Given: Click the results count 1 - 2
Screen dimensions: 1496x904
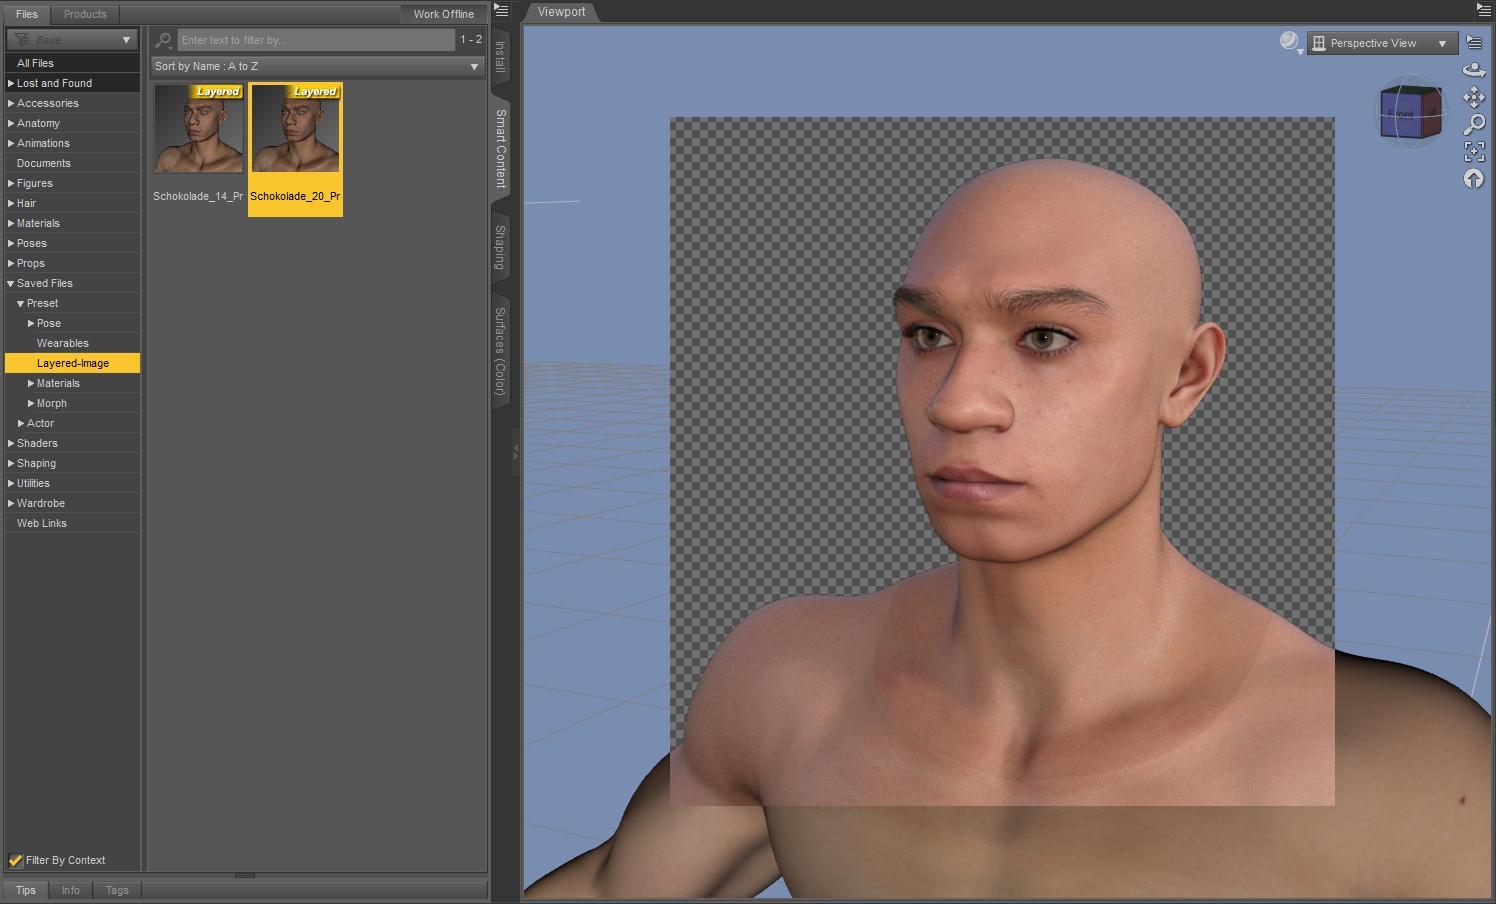Looking at the screenshot, I should click(471, 40).
